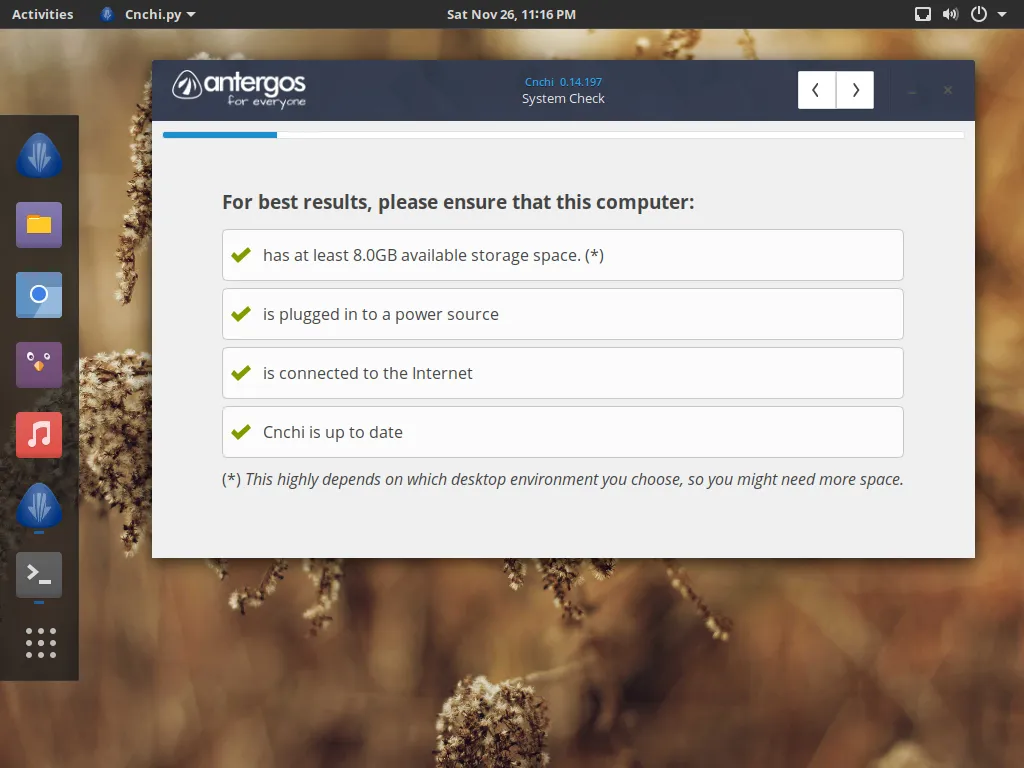The image size is (1024, 768).
Task: Click the Cnchi up to date checkmark
Action: tap(241, 432)
